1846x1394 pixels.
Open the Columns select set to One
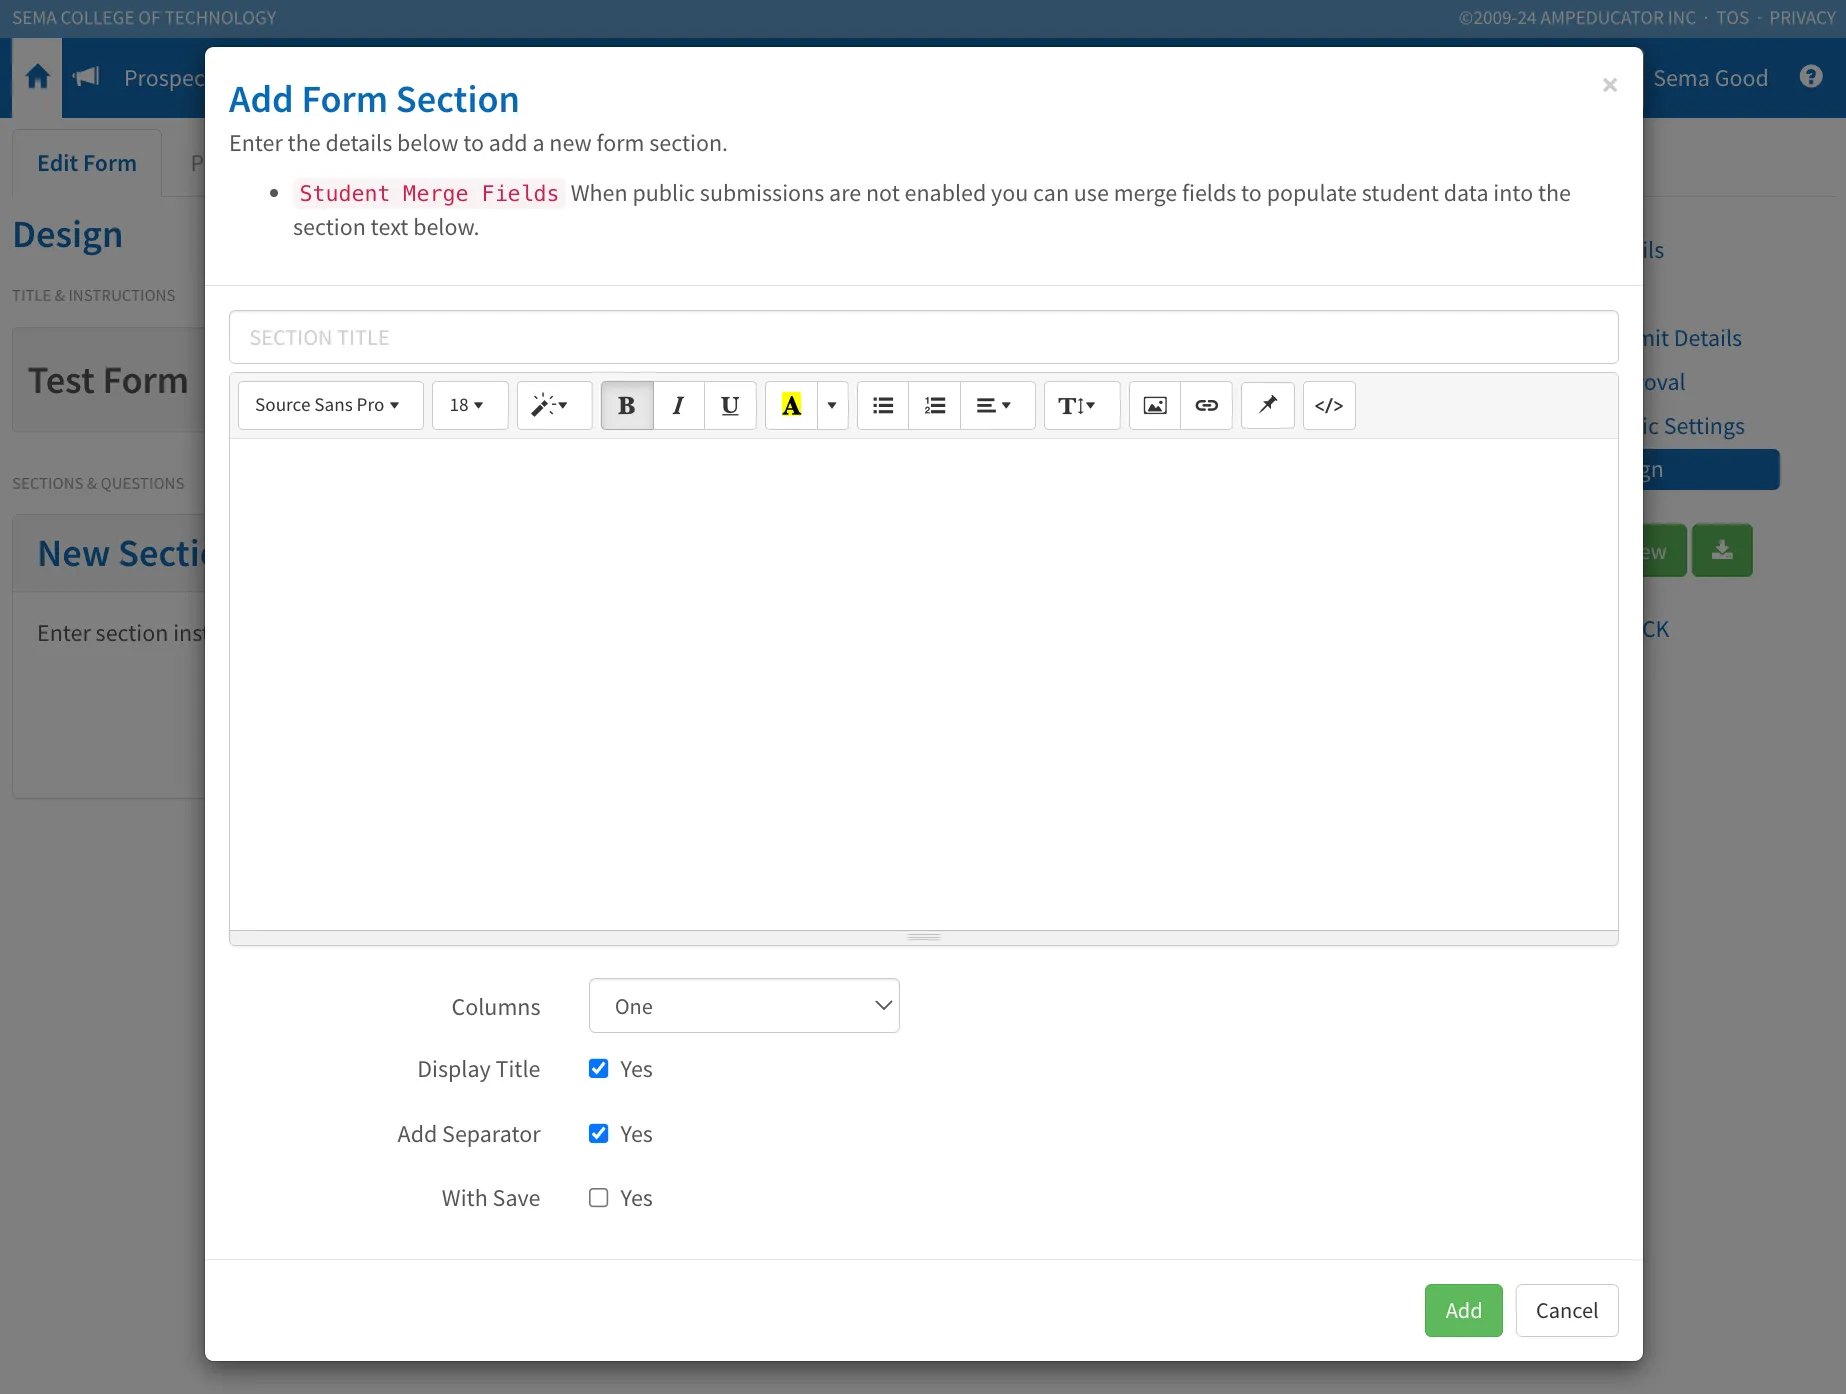744,1006
